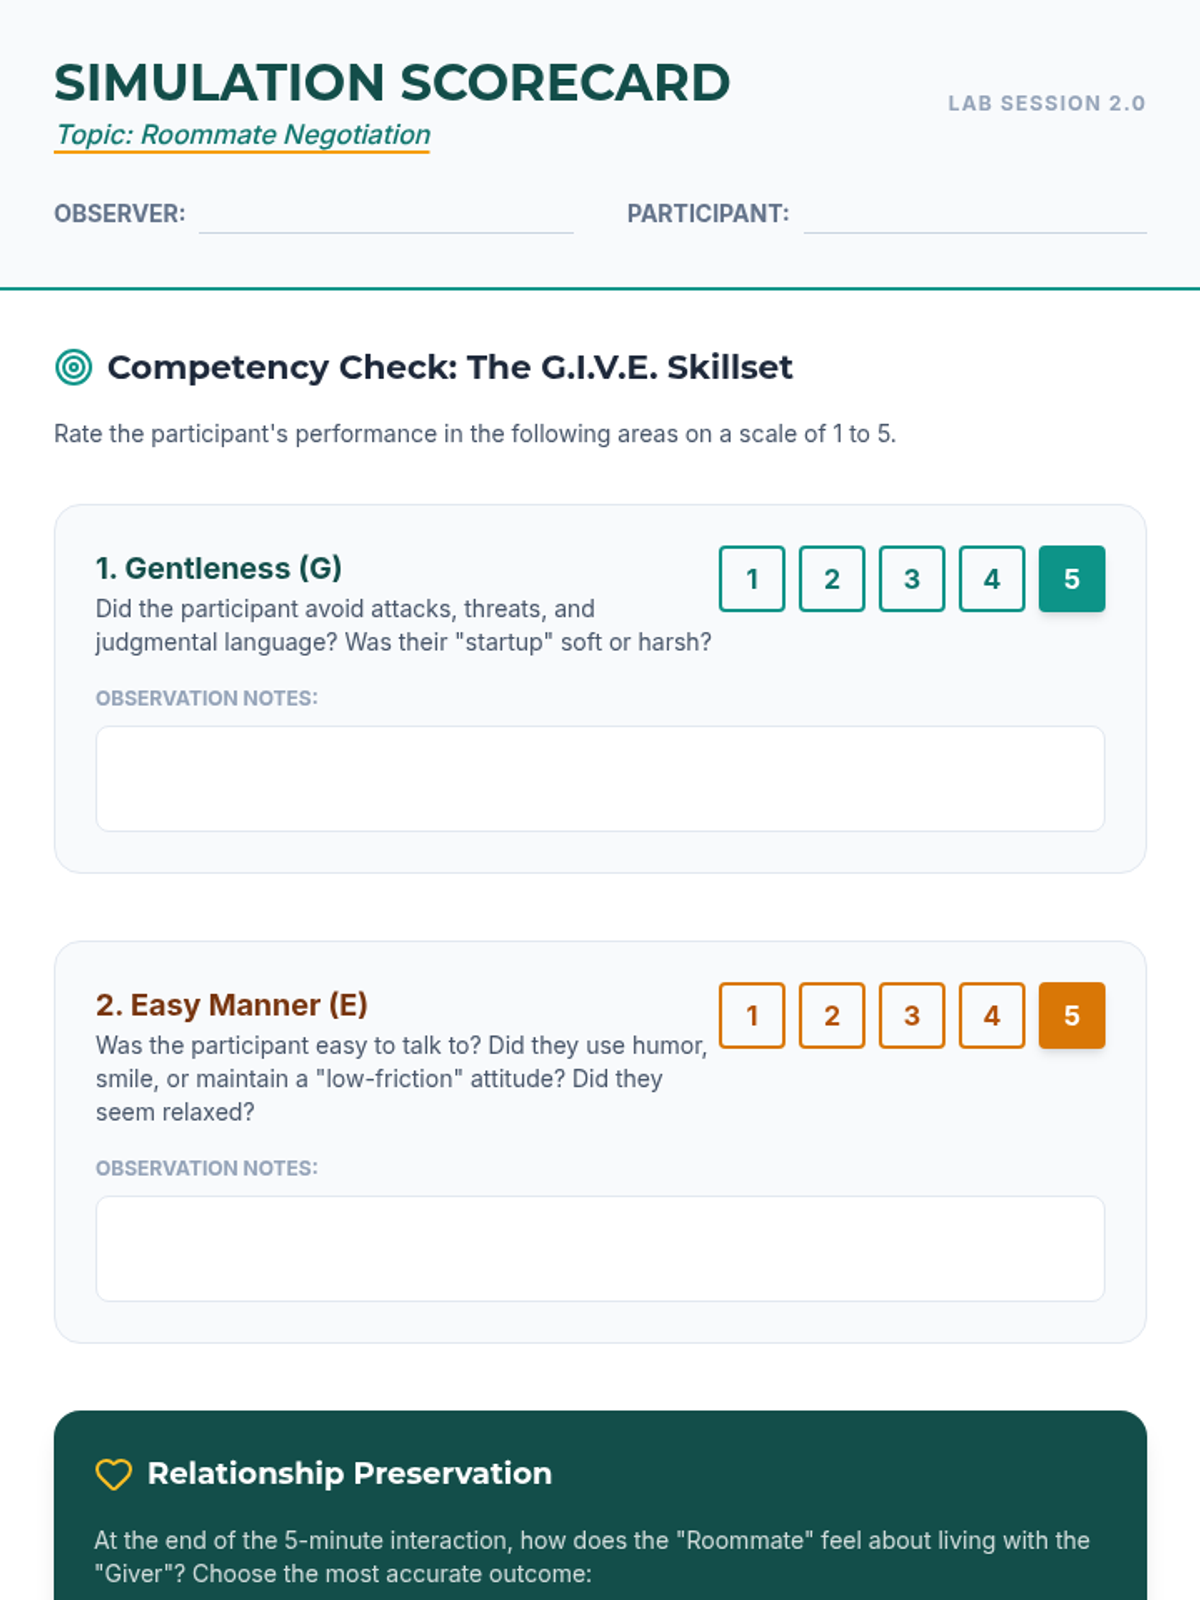Screen dimensions: 1200x1600
Task: Rate Gentleness as 3
Action: click(x=912, y=579)
